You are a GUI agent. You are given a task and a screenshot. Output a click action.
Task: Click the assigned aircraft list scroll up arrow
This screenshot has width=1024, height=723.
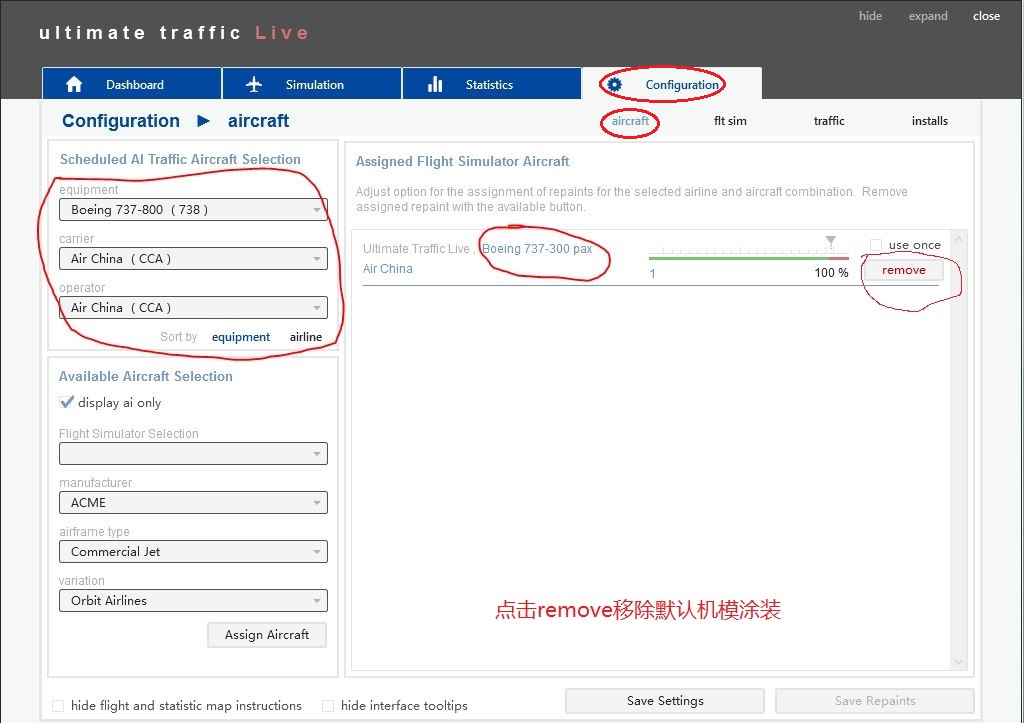958,239
